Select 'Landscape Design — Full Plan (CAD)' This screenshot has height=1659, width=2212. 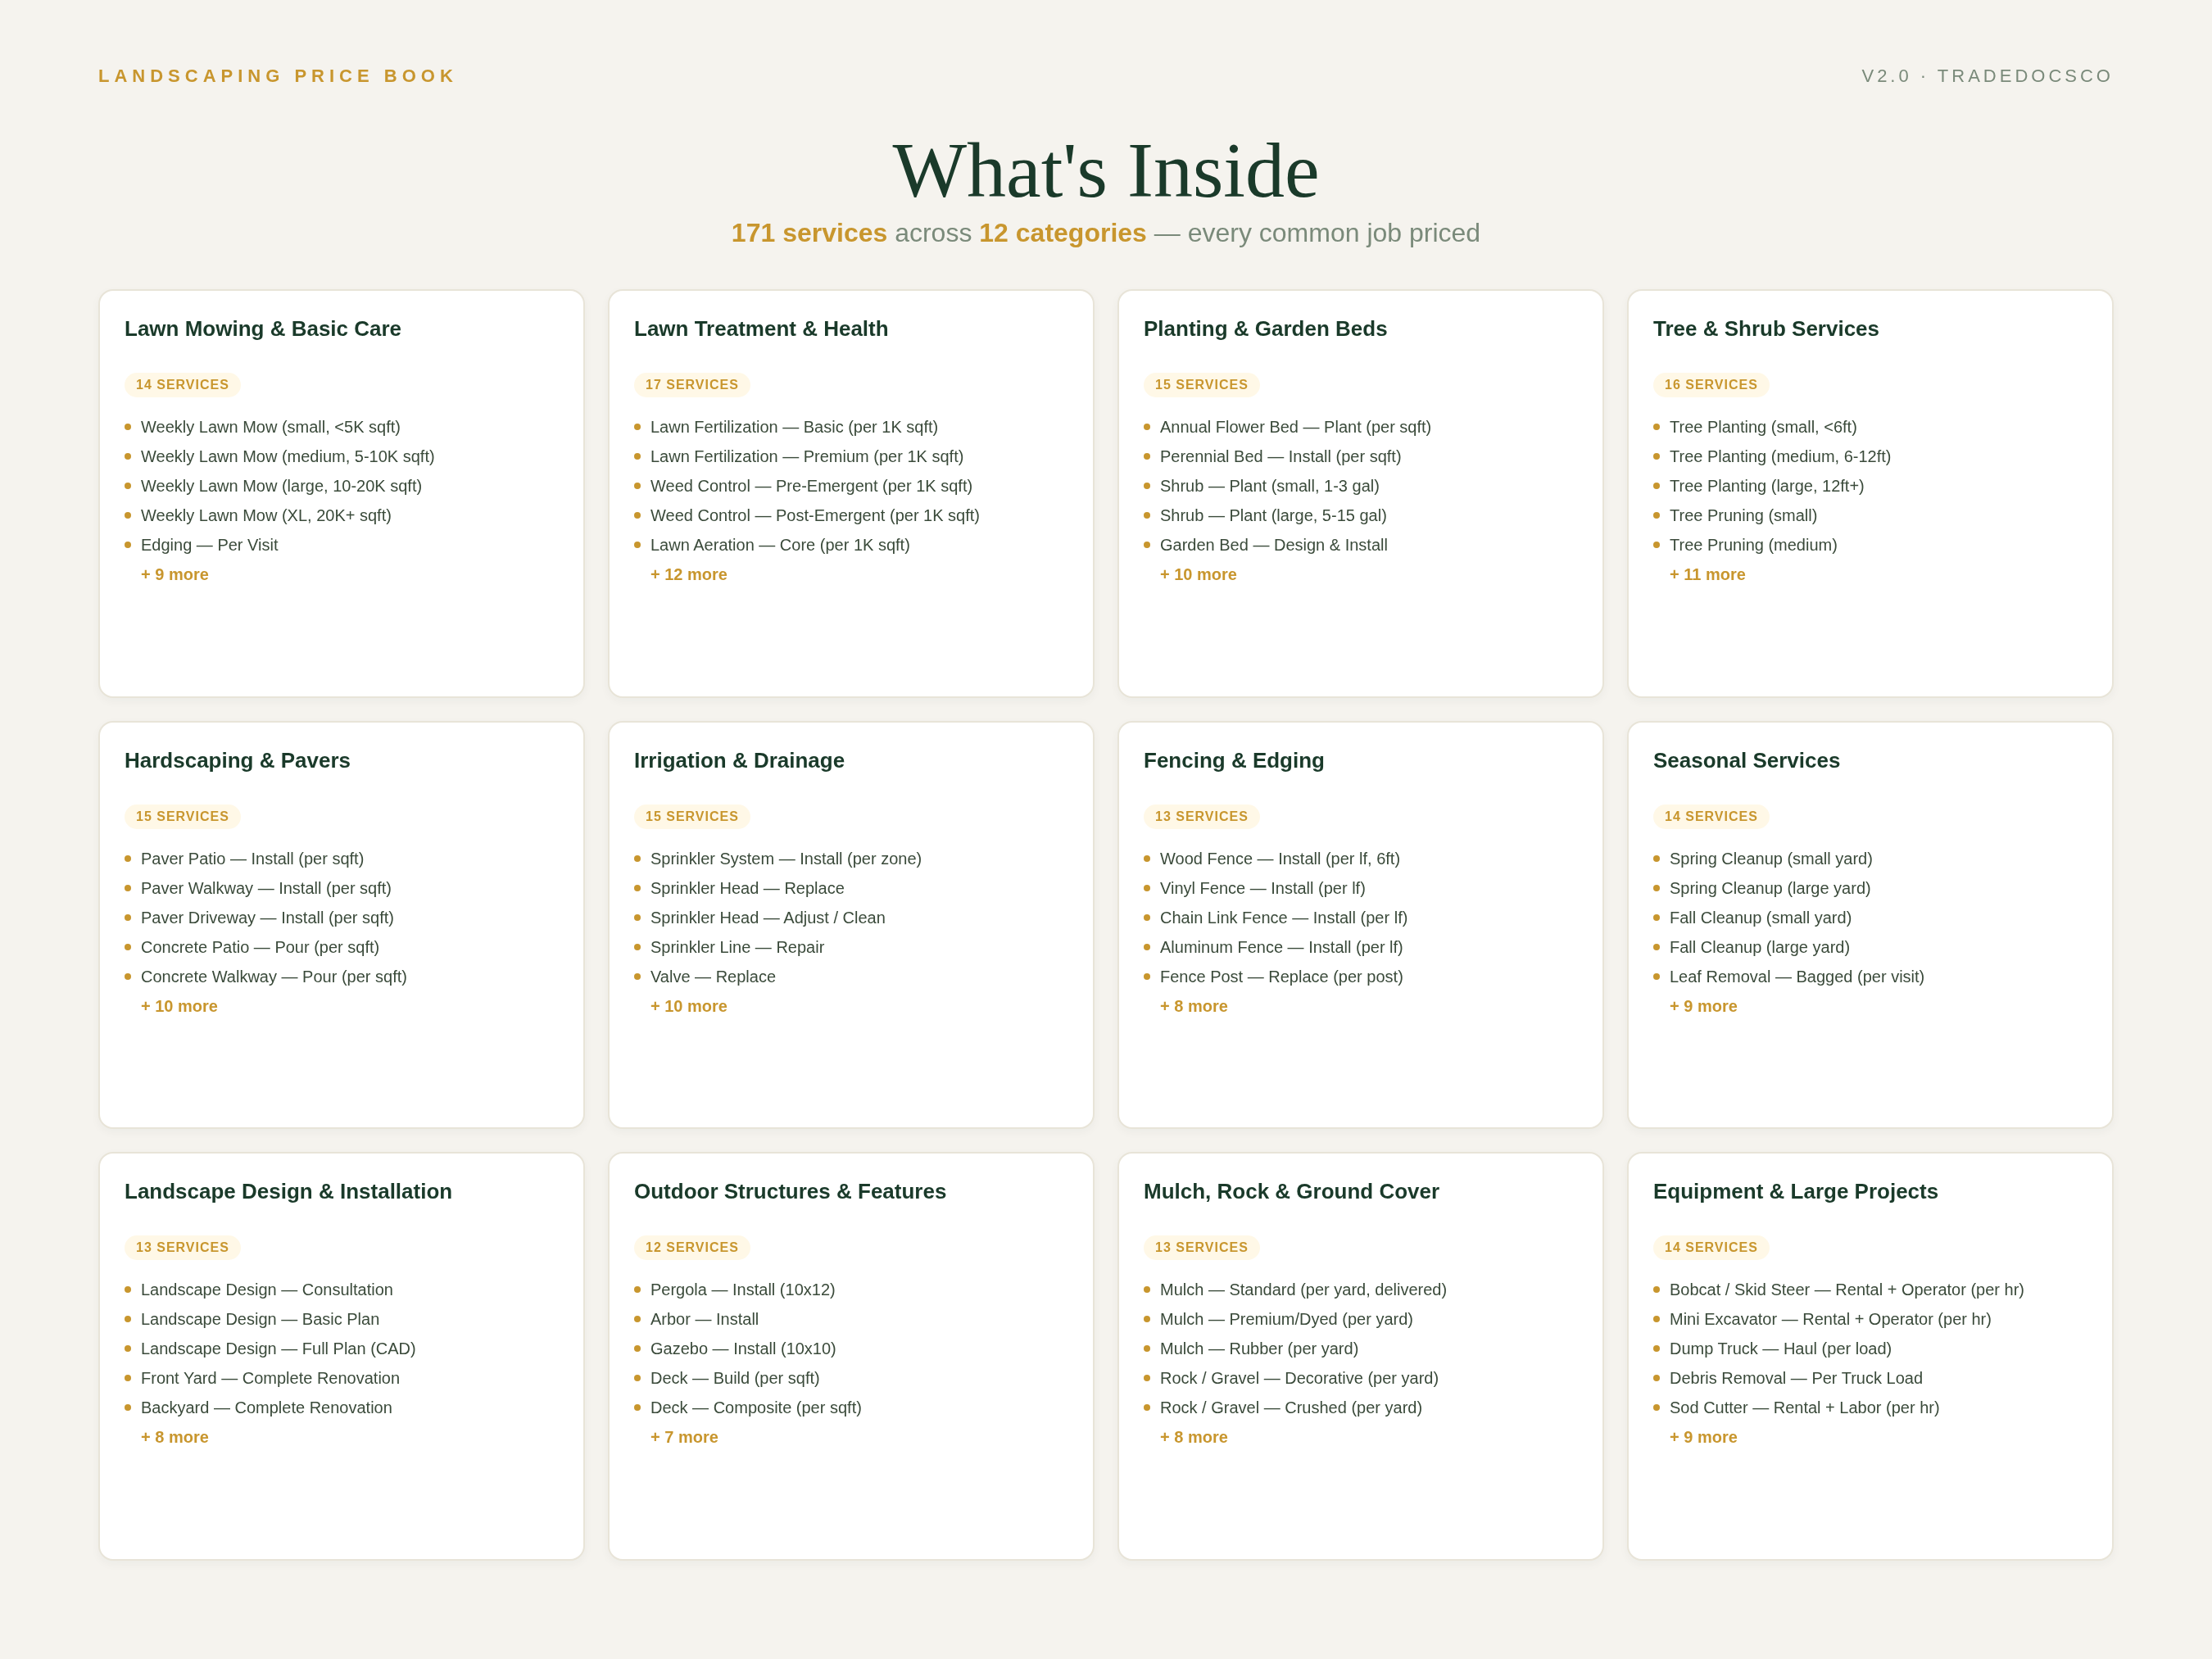point(278,1348)
